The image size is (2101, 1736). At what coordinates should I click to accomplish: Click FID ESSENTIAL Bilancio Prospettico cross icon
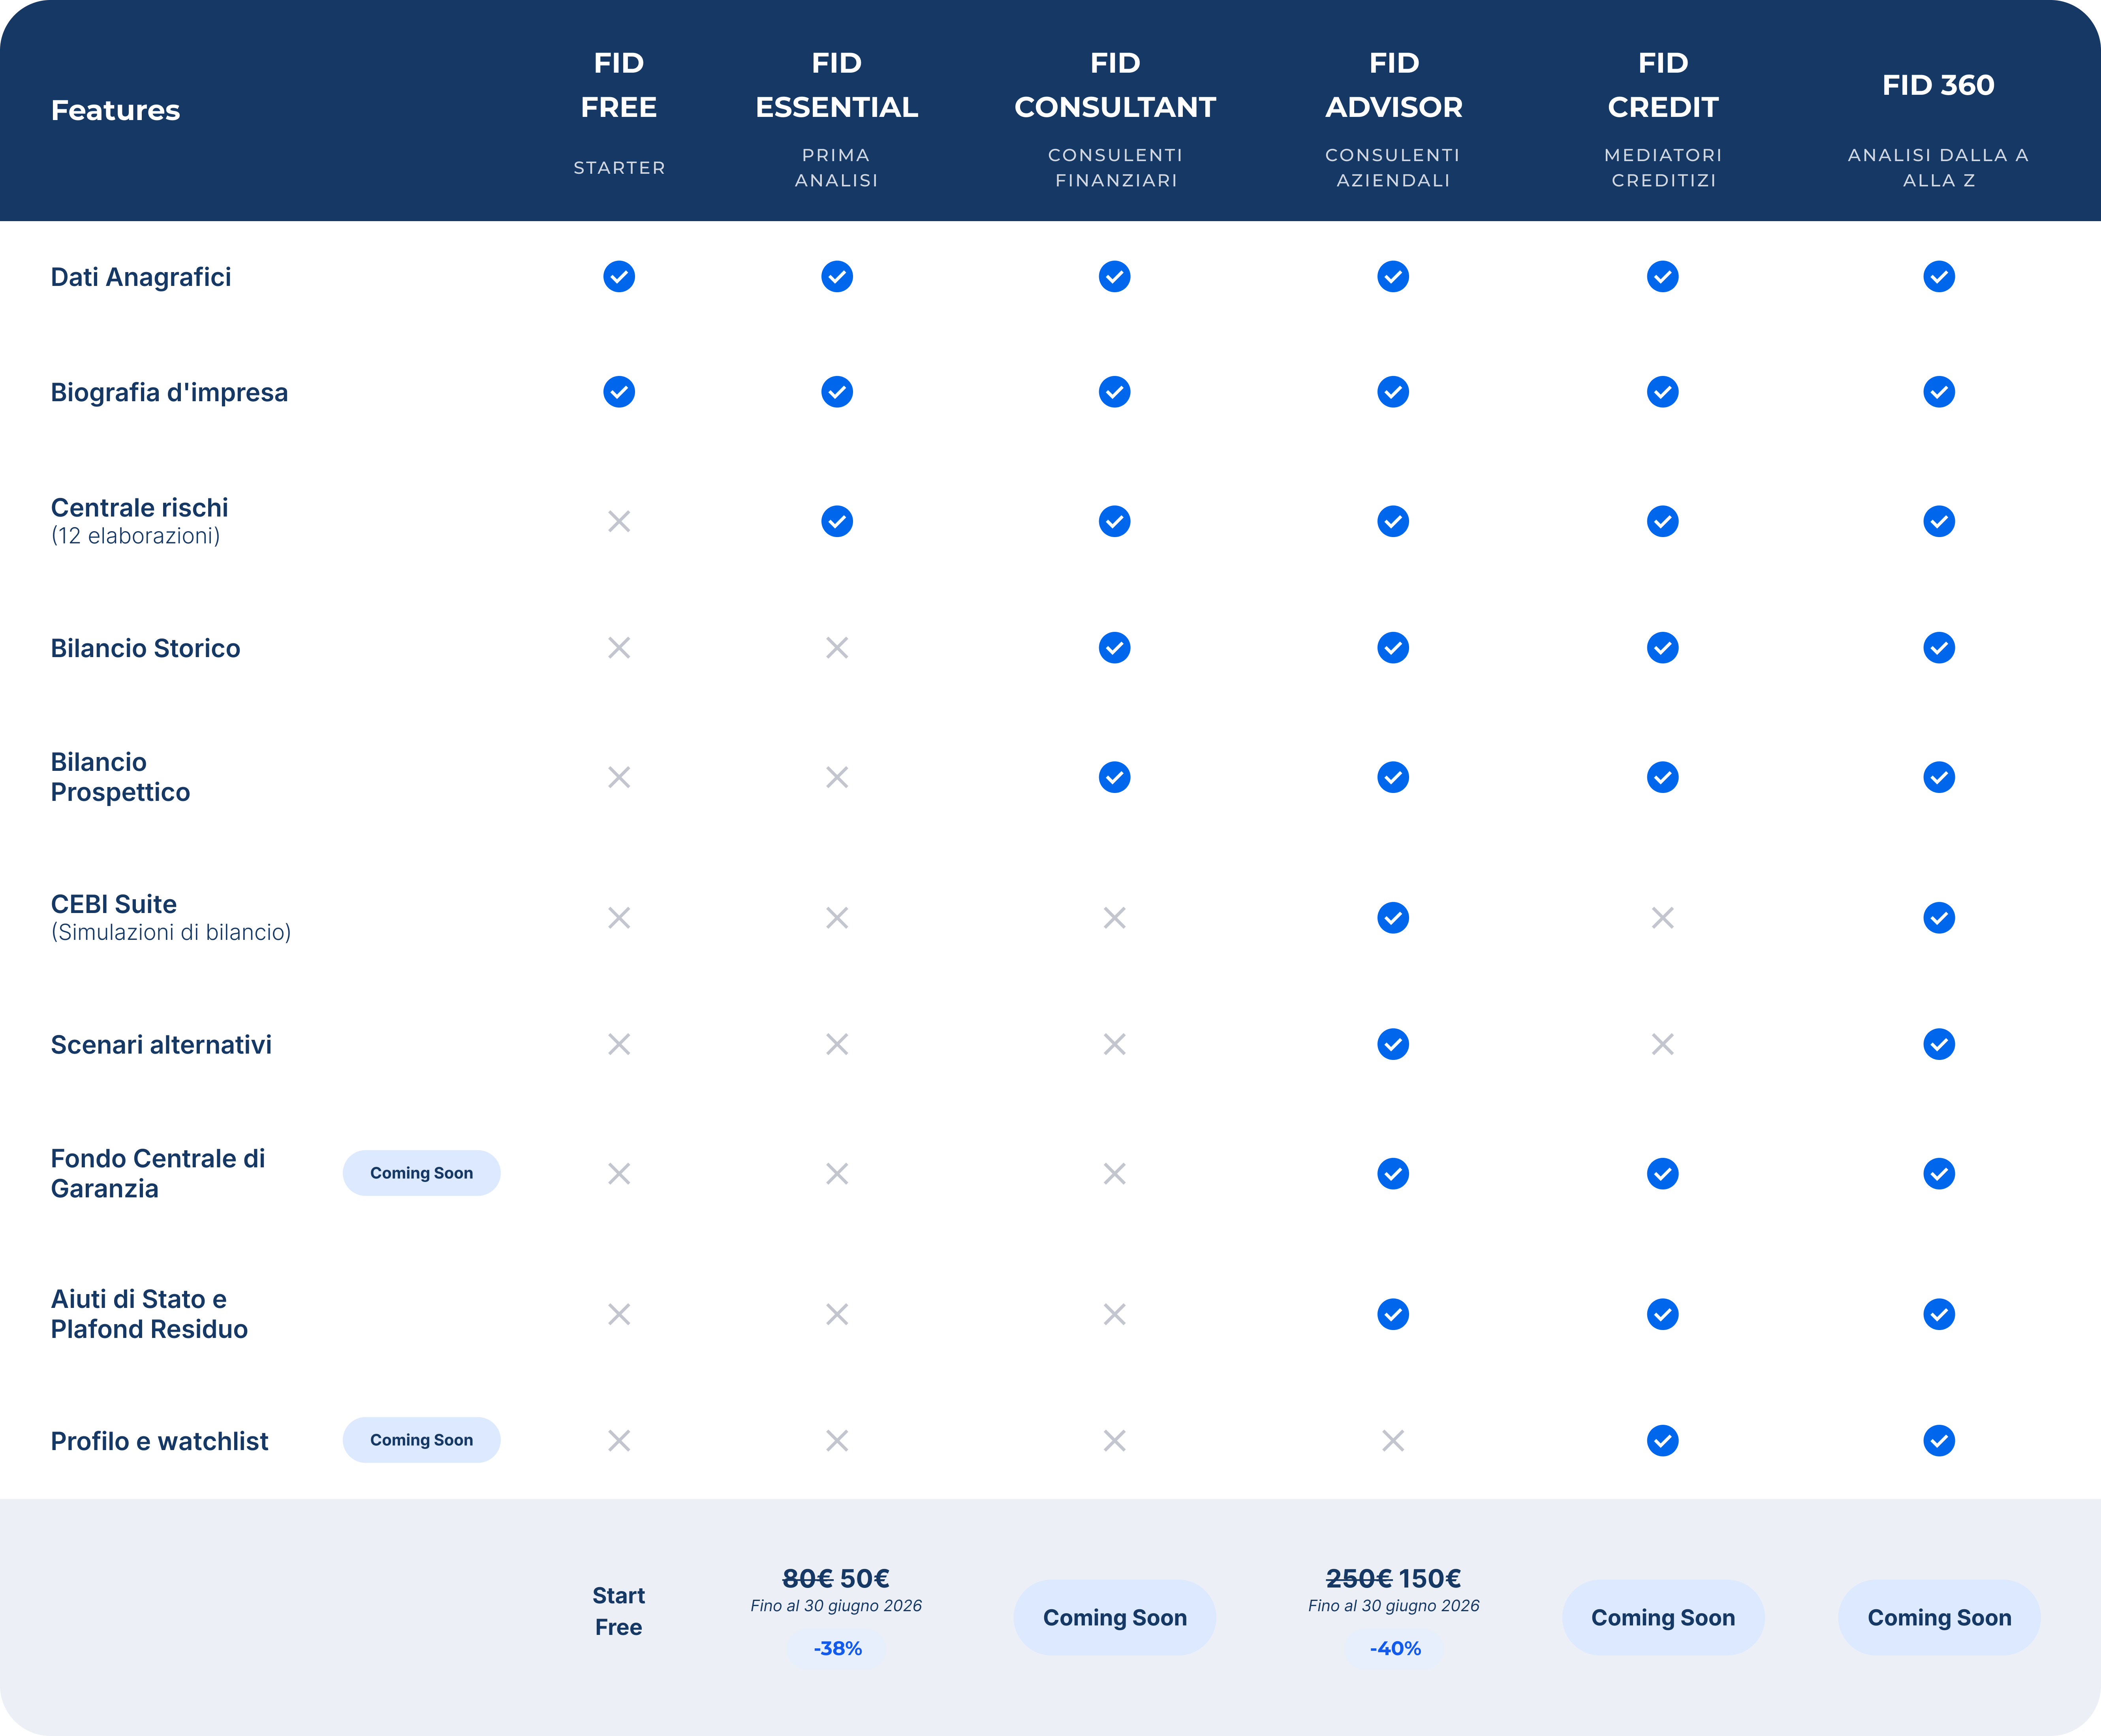coord(837,777)
